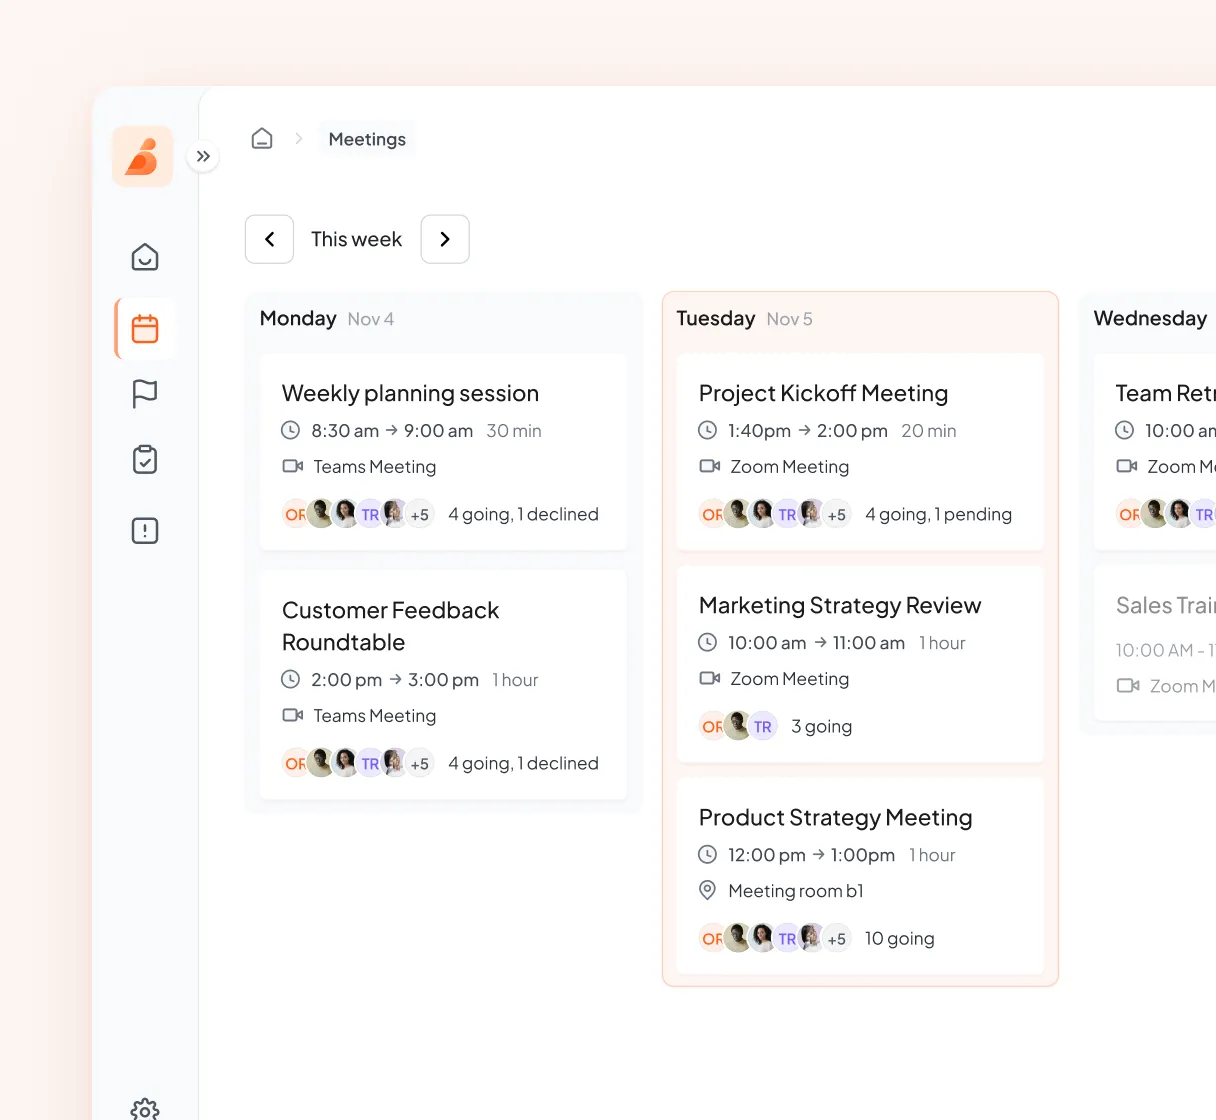1216x1120 pixels.
Task: Open the flag icon in sidebar
Action: click(145, 394)
